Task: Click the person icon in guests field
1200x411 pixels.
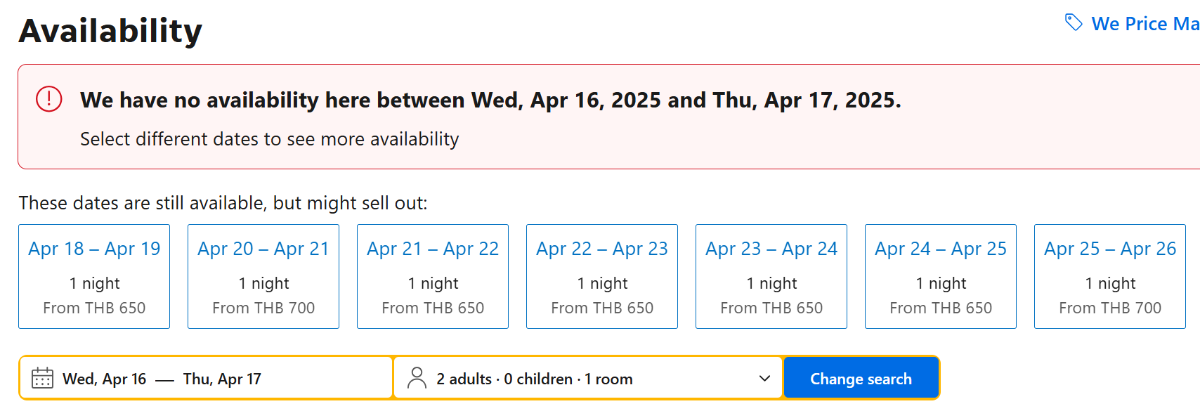Action: point(417,378)
